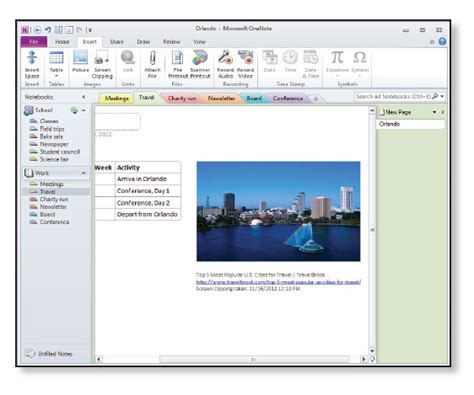Click the Insert Space tool
The height and width of the screenshot is (395, 474).
(32, 65)
